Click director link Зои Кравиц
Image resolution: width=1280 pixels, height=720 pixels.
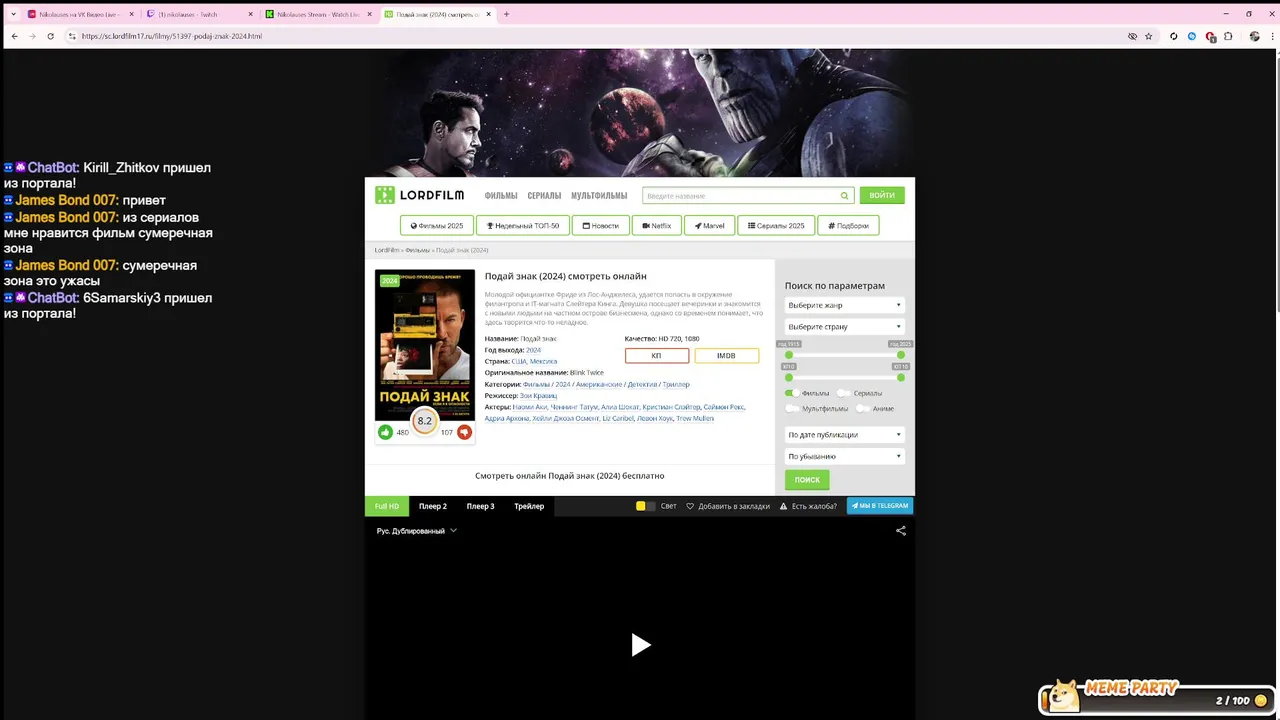coord(539,396)
